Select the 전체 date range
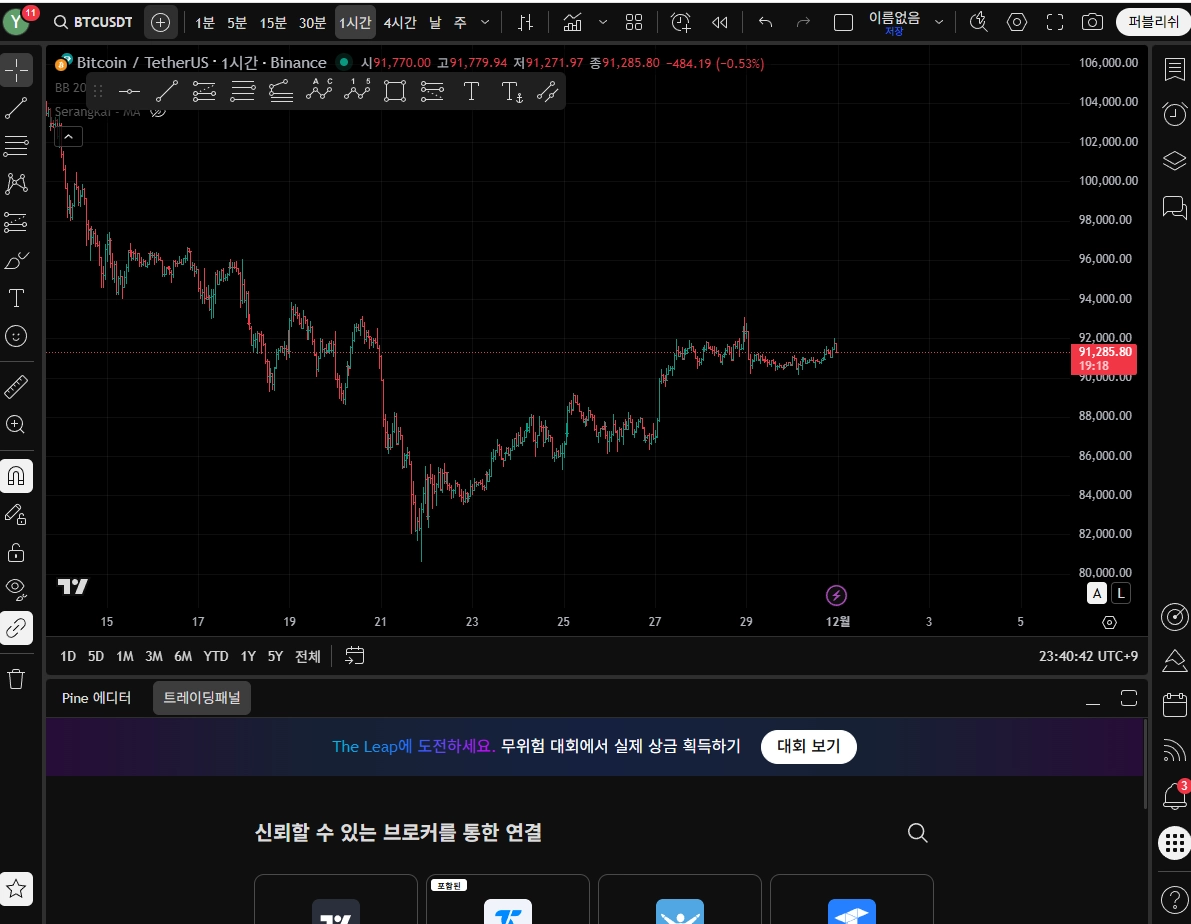 (x=308, y=656)
